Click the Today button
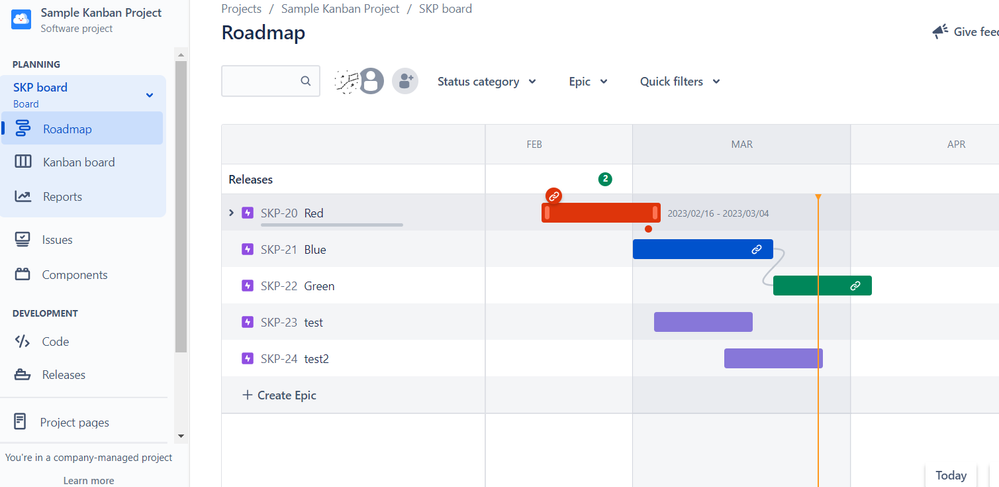Image resolution: width=999 pixels, height=487 pixels. point(951,476)
